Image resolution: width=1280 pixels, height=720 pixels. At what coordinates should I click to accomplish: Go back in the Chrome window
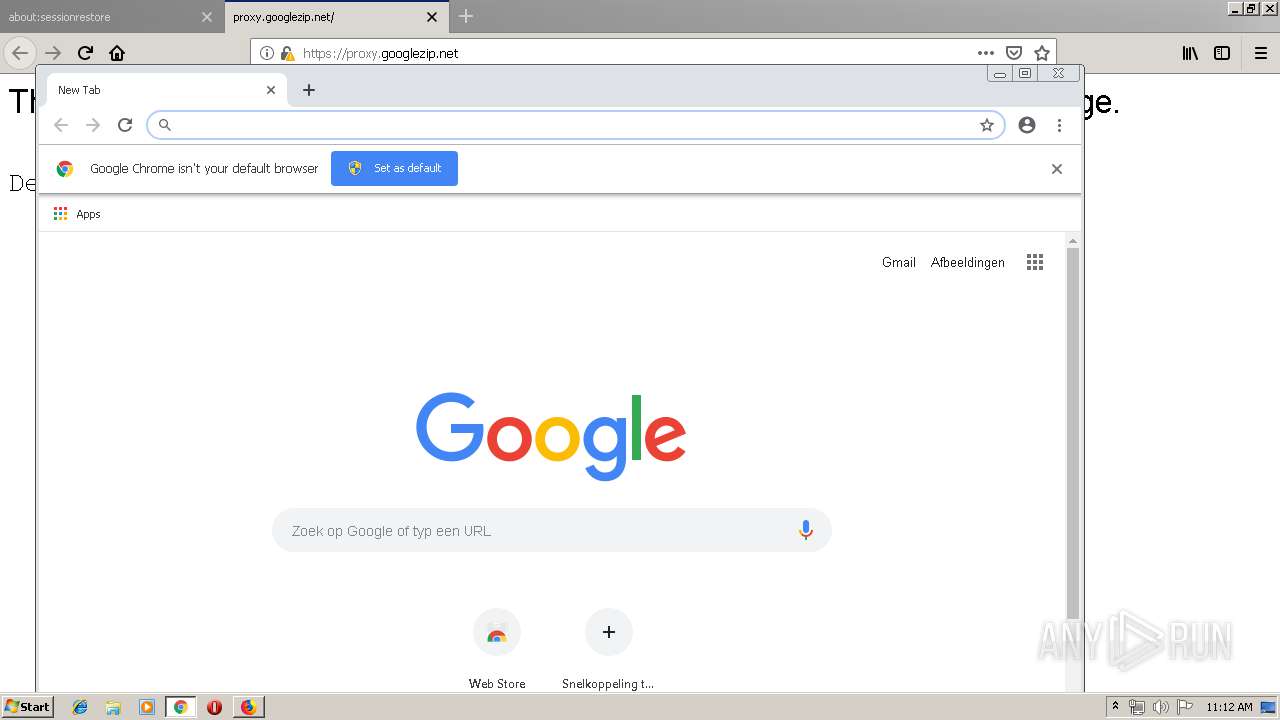click(61, 125)
